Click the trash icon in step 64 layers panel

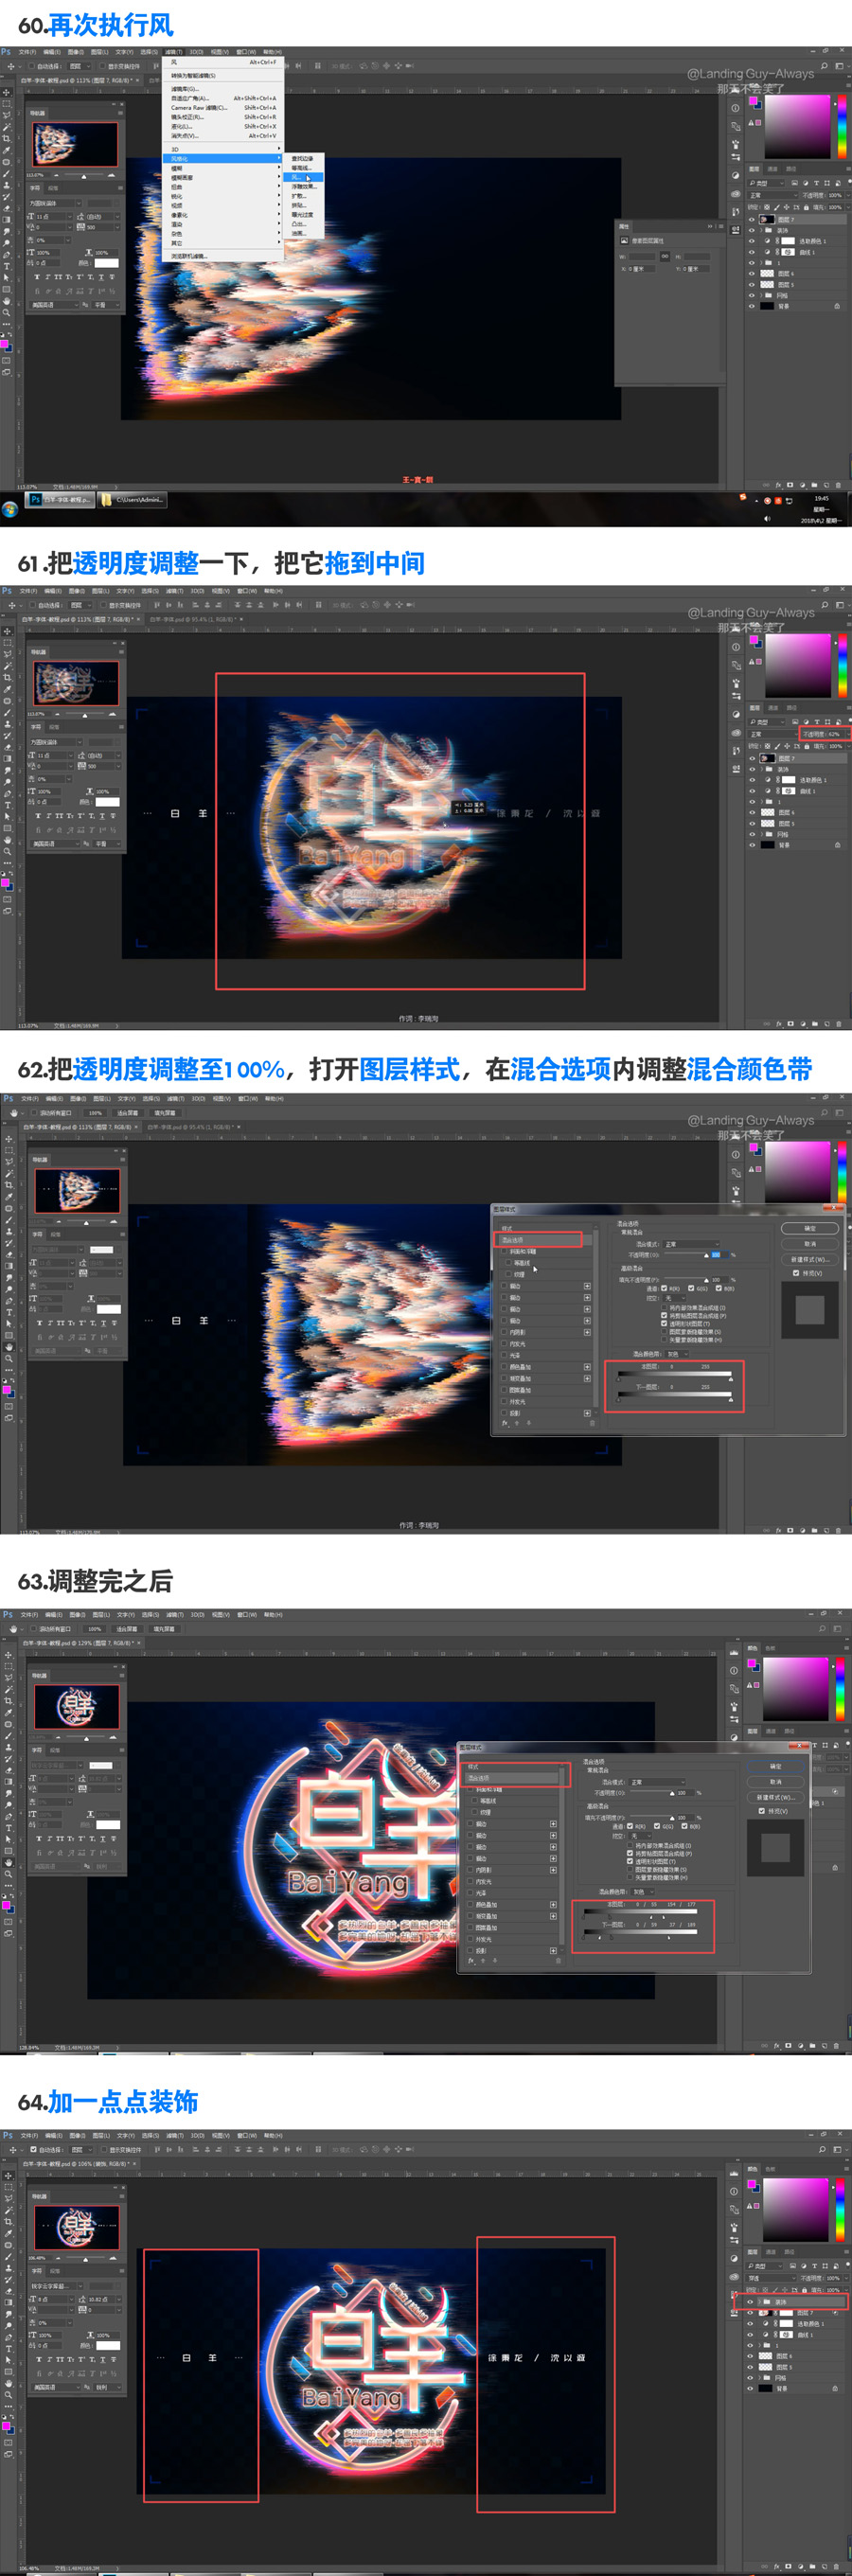tap(838, 2566)
